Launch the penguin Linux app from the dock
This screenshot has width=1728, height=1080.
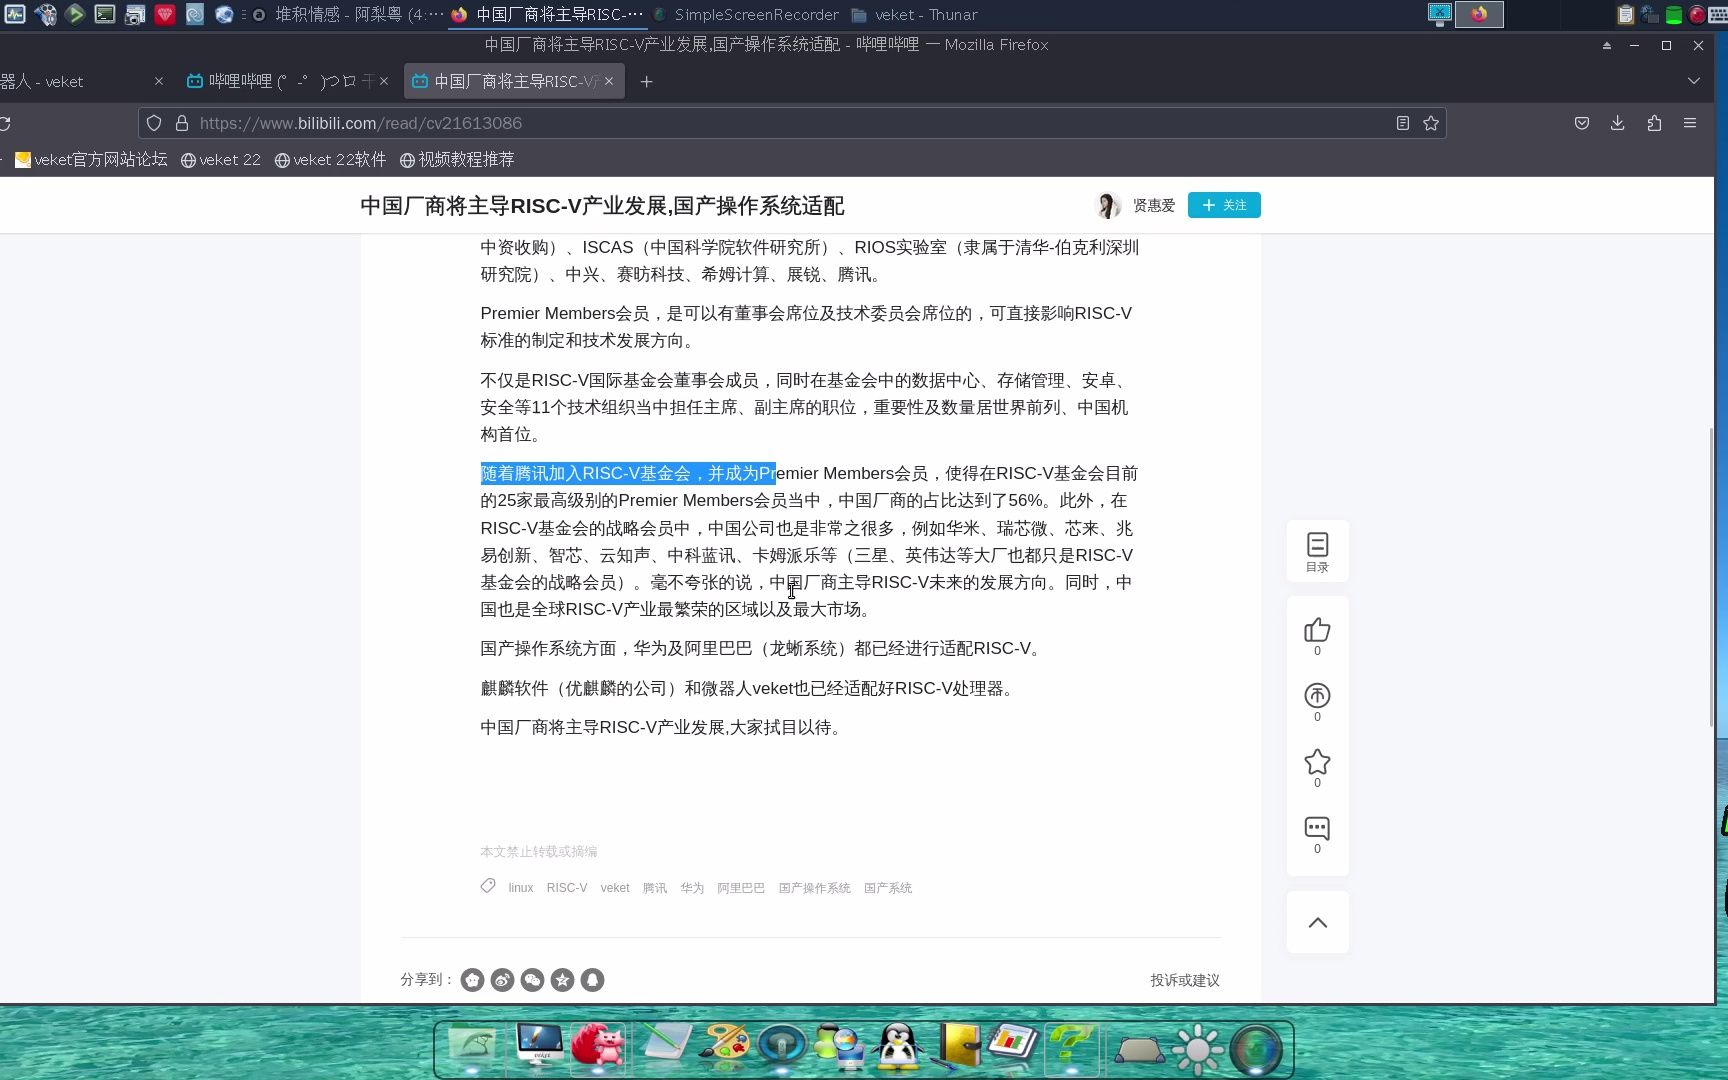898,1047
